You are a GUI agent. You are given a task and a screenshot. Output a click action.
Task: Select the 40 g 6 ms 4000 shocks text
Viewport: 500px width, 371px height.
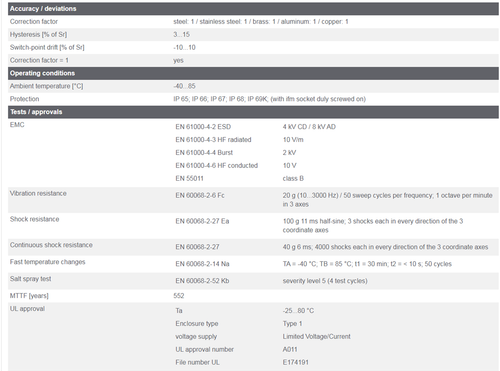tap(385, 247)
